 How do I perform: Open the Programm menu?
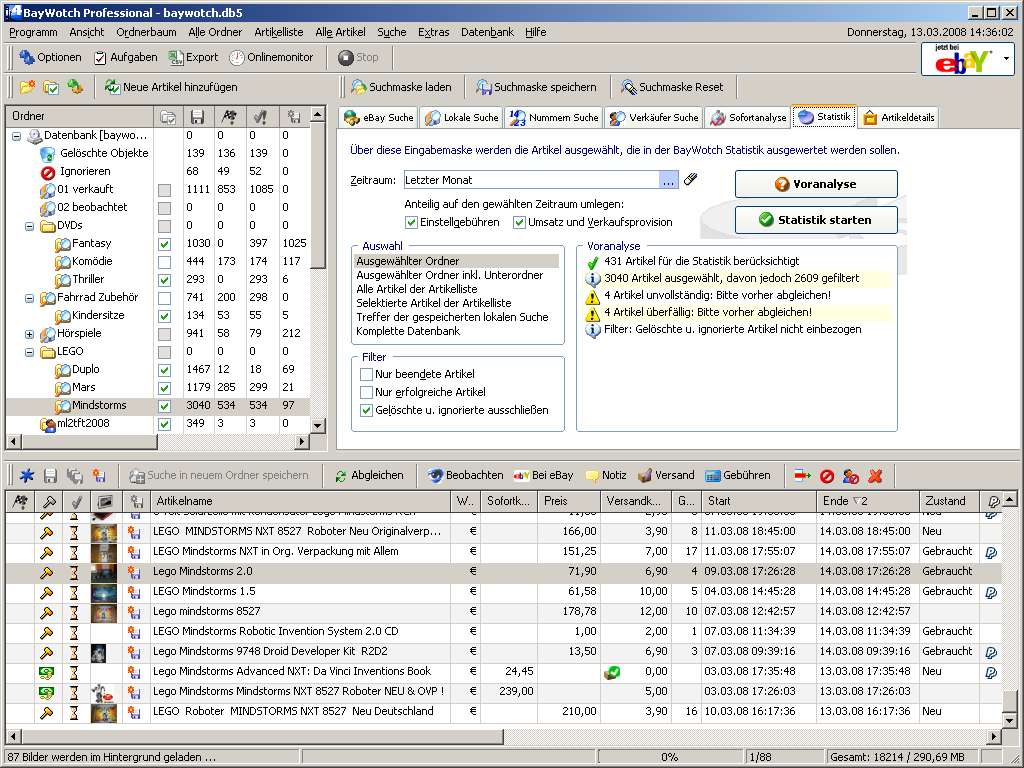click(x=33, y=32)
